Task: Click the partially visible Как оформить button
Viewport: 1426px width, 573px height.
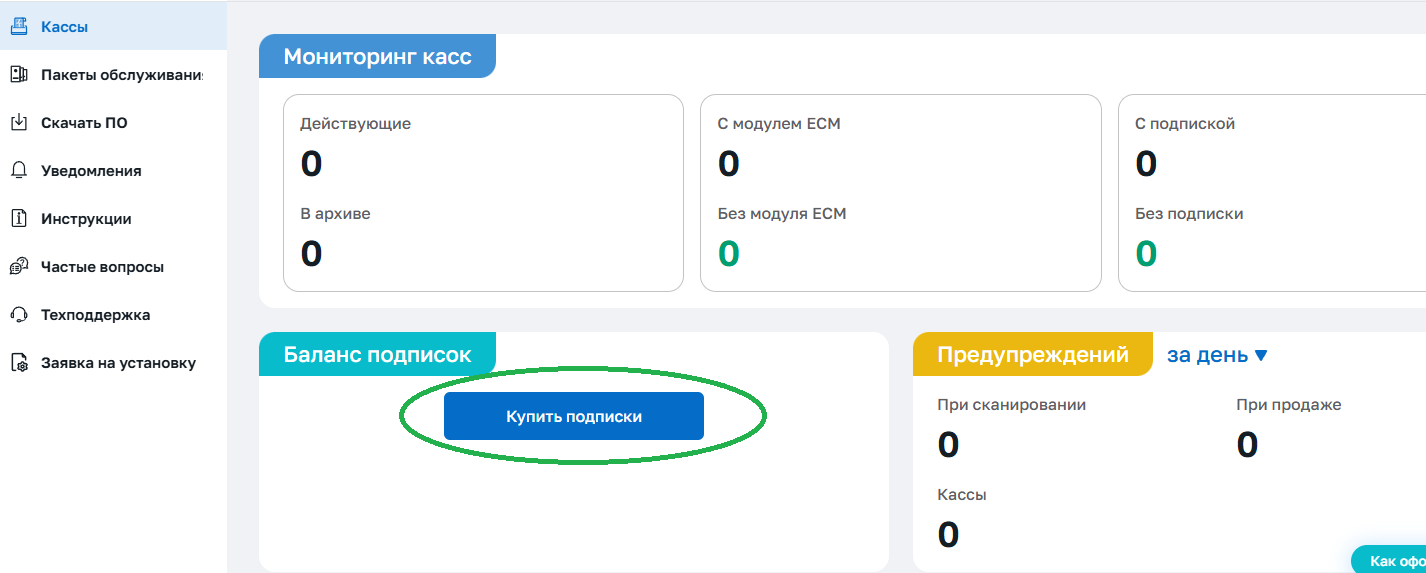Action: pyautogui.click(x=1392, y=561)
